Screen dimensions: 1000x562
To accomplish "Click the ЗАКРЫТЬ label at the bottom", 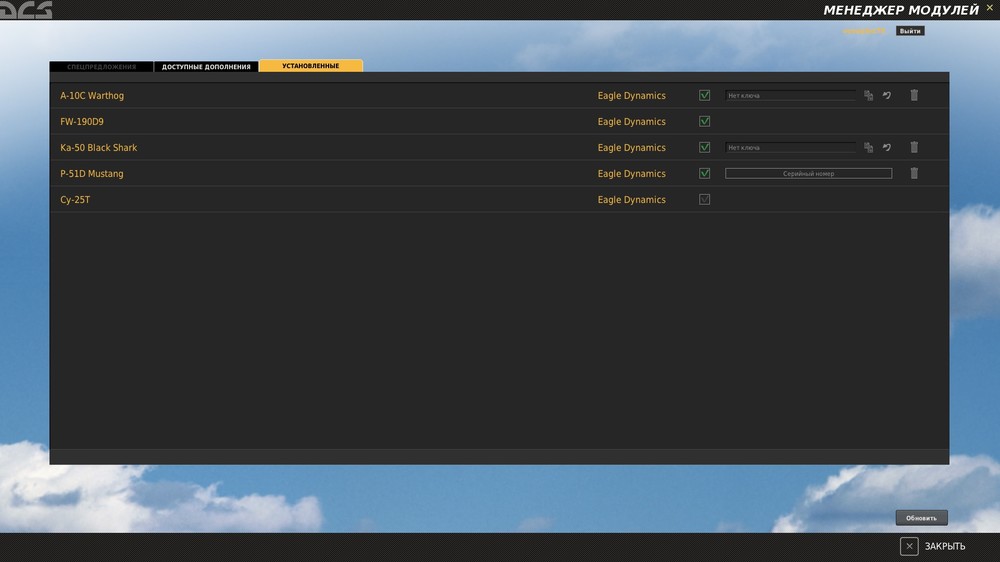I will [945, 547].
